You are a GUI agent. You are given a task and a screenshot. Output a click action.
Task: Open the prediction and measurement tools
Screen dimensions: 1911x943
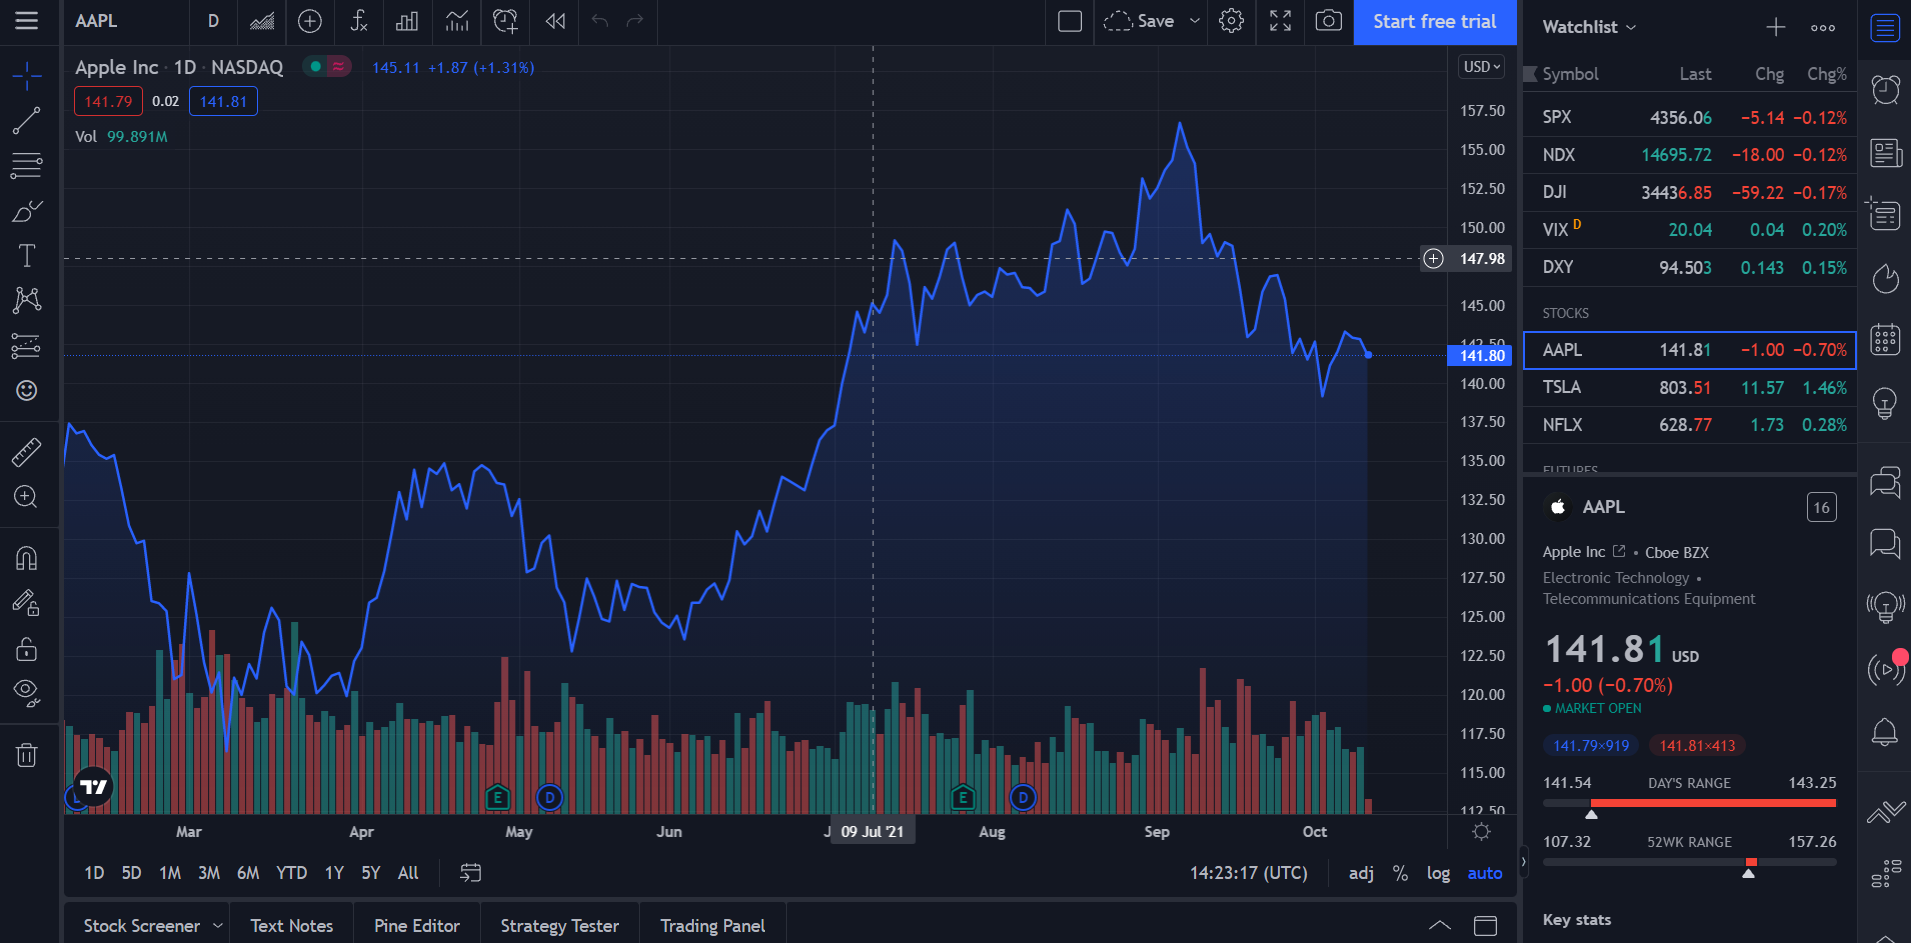(x=27, y=346)
